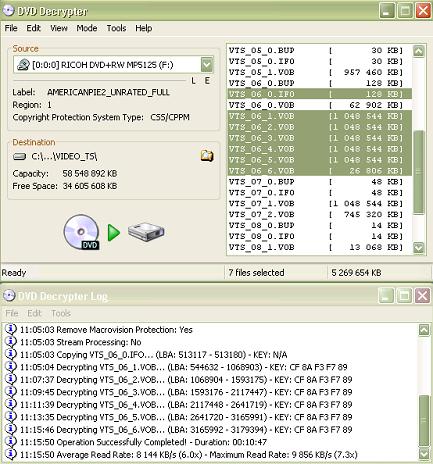Screen dimensions: 433x464
Task: Select VTS_05_1.VOB in file list
Action: (319, 72)
